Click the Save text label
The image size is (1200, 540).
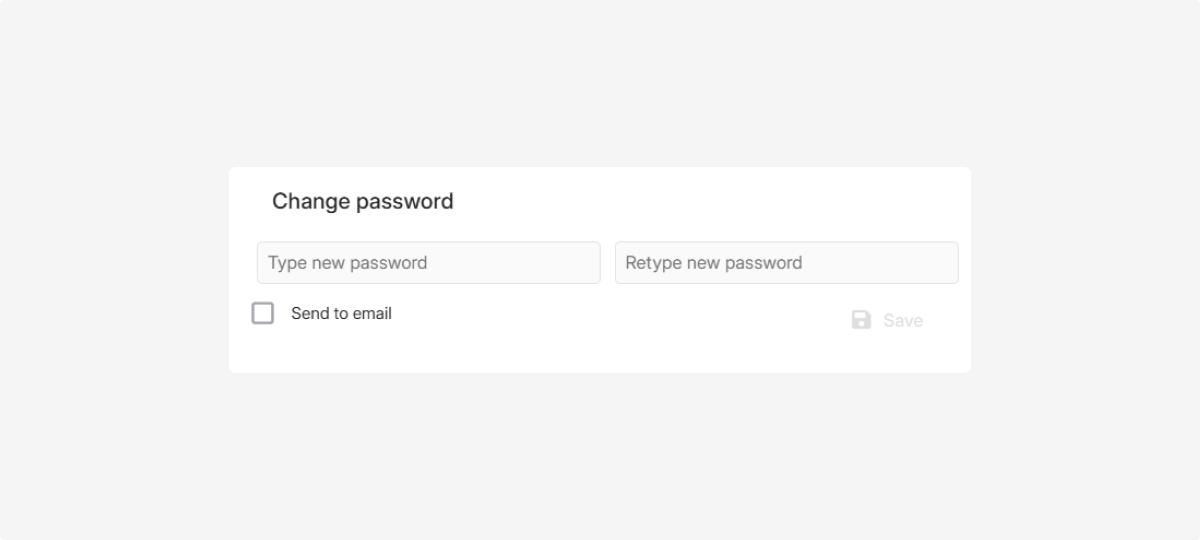pyautogui.click(x=903, y=320)
